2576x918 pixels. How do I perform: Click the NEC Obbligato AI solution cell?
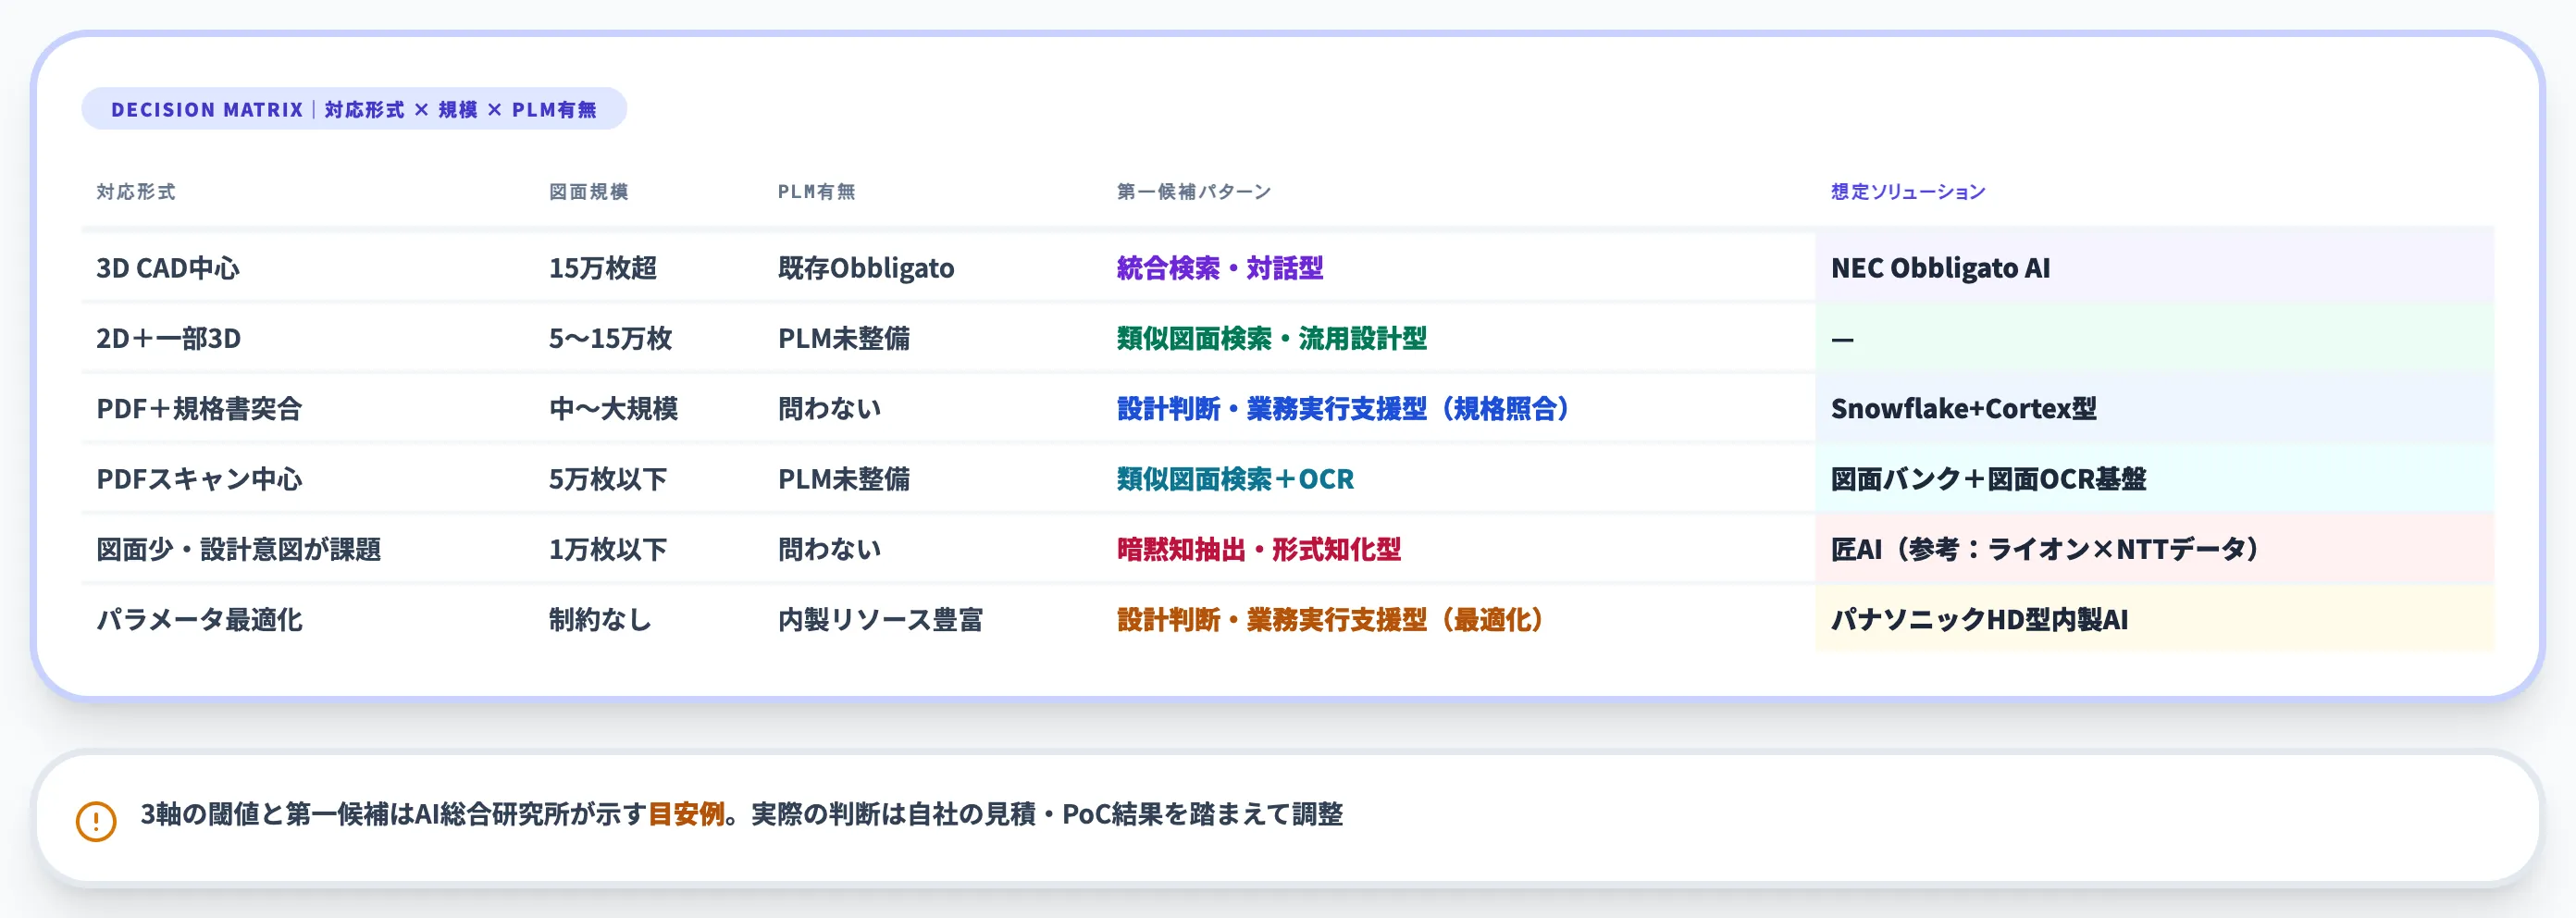[2154, 268]
